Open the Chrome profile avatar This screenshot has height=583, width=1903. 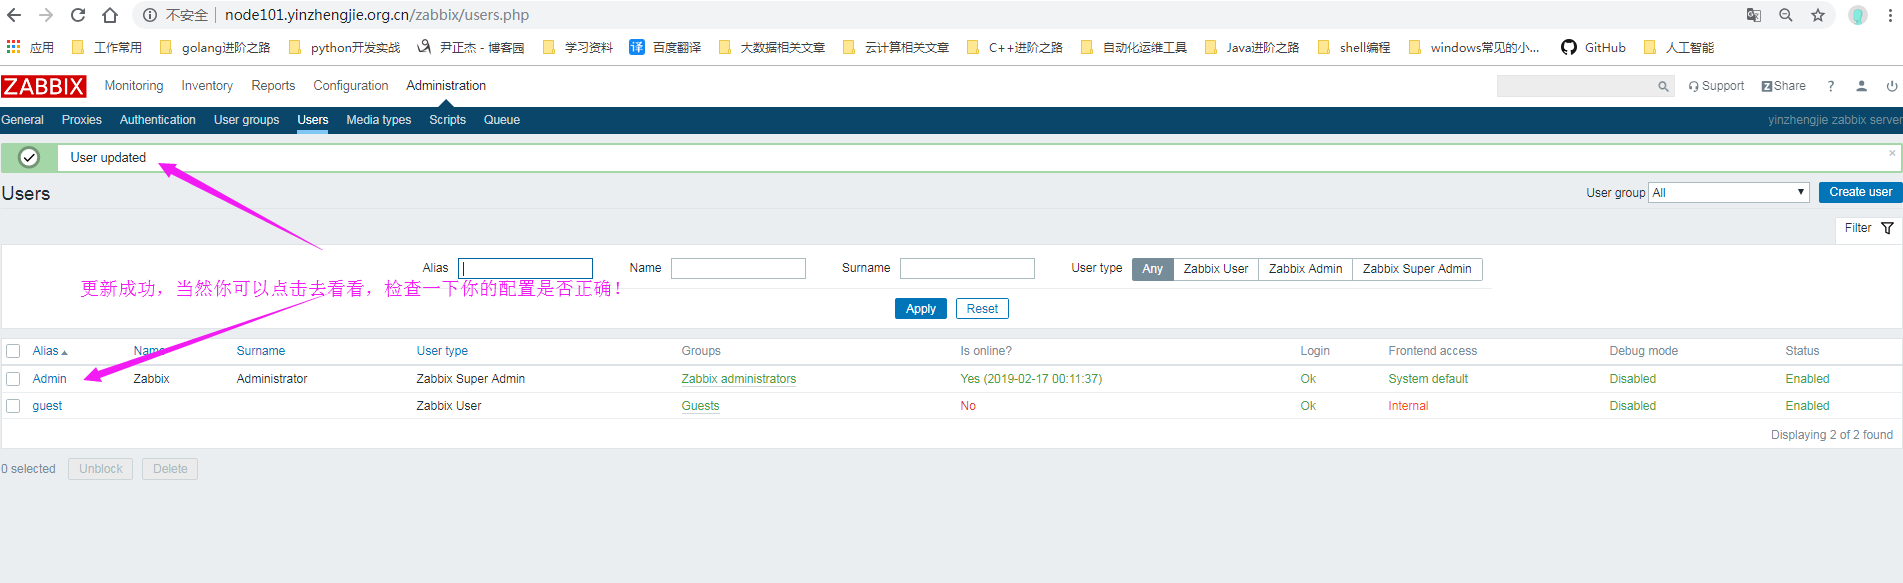[1858, 15]
